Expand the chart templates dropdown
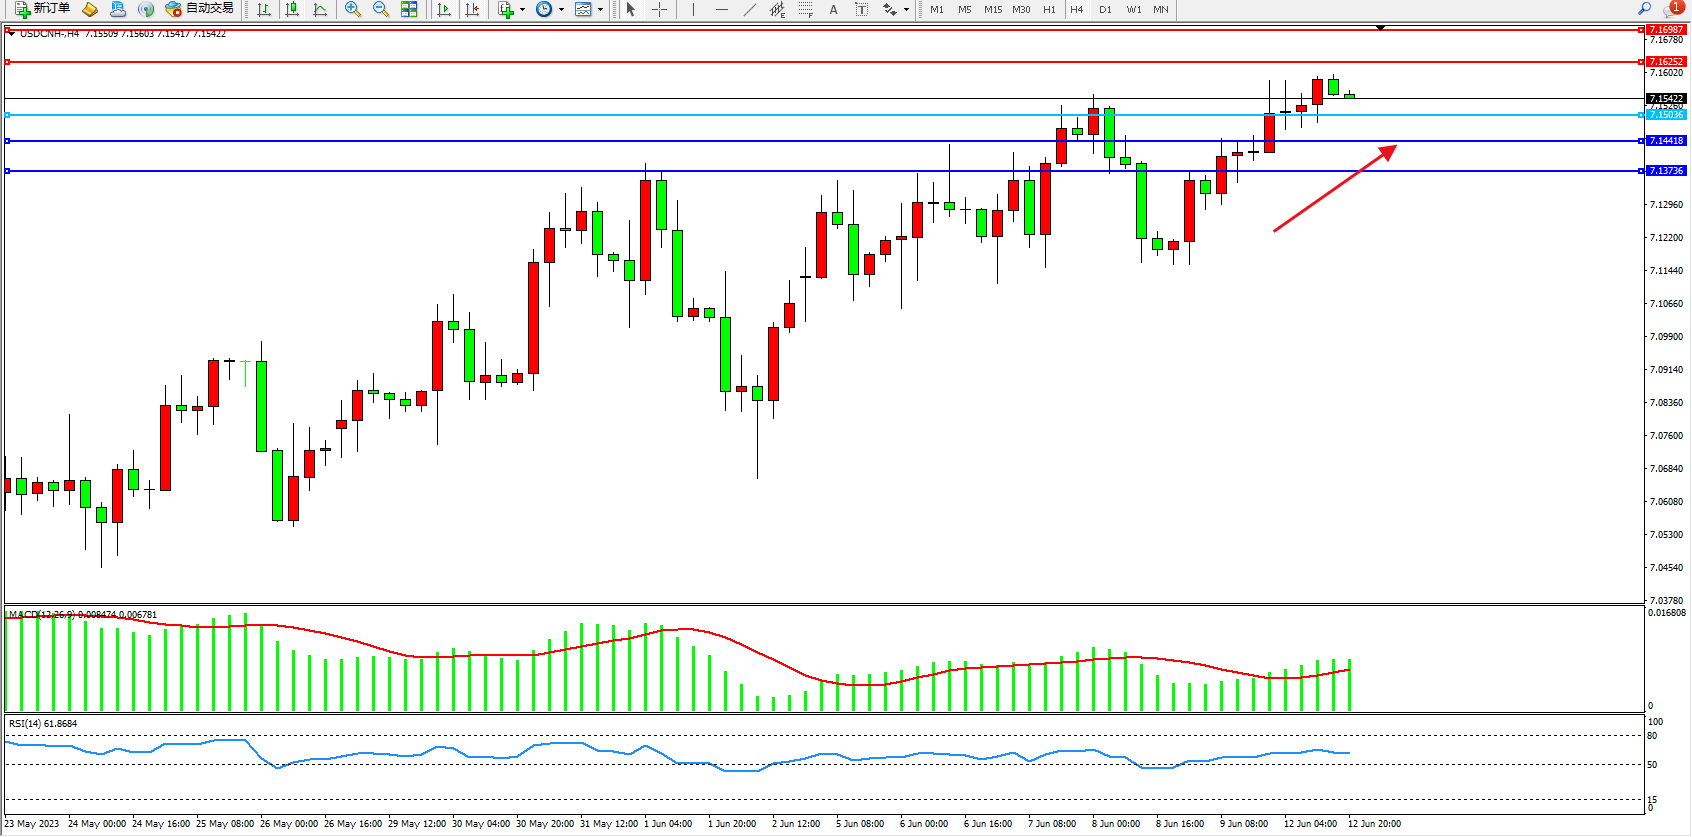This screenshot has width=1692, height=837. (x=600, y=10)
